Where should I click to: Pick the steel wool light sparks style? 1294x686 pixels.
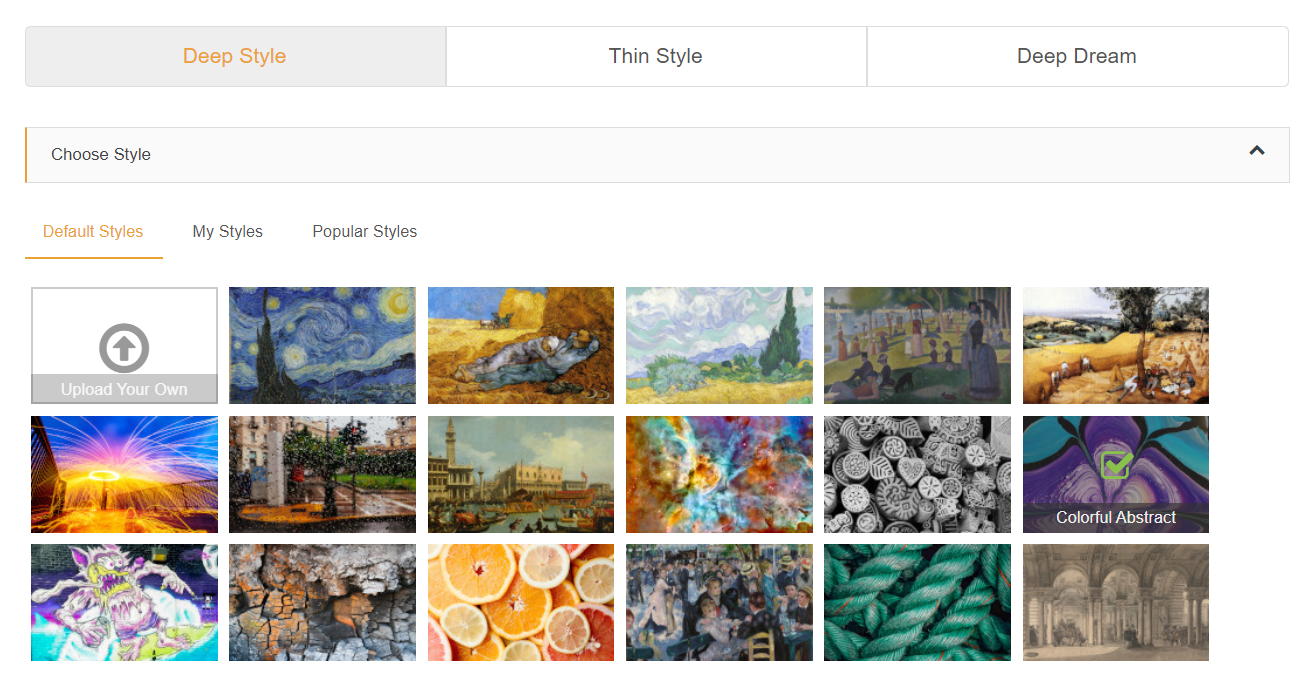pos(124,474)
